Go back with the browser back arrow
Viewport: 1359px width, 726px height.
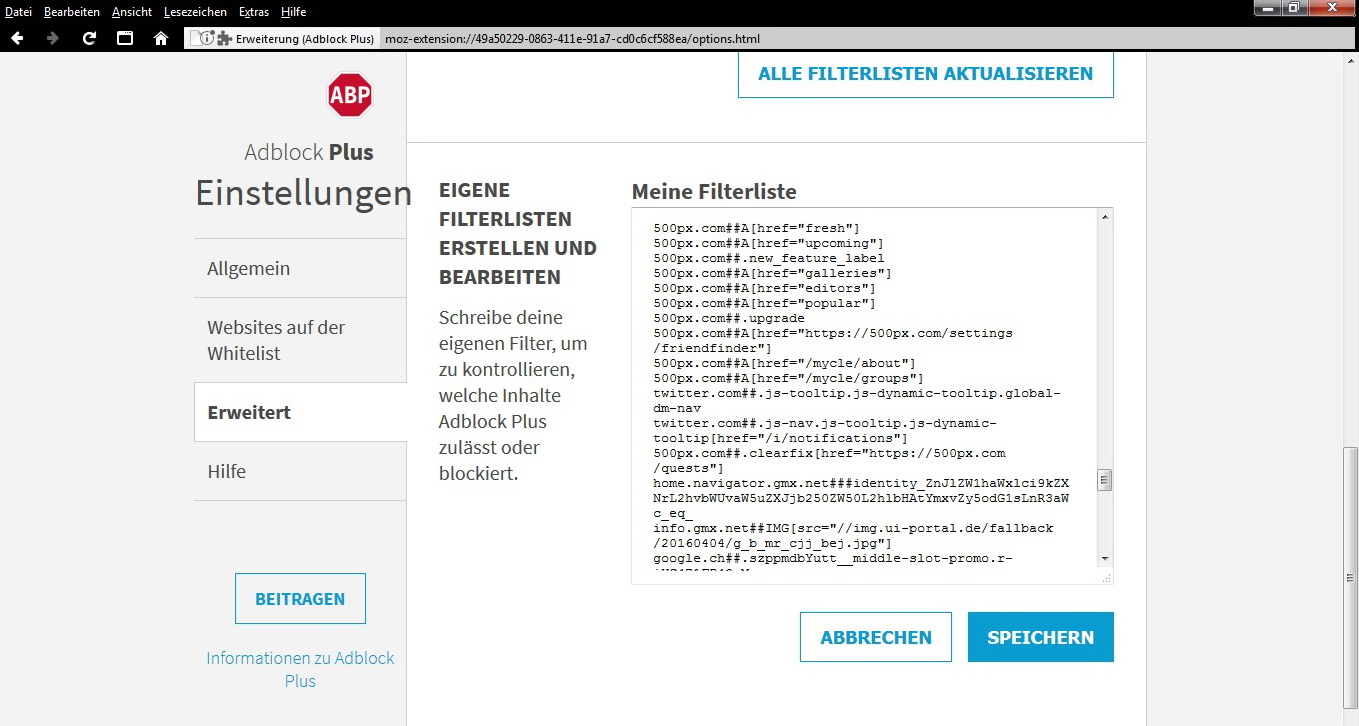[17, 39]
